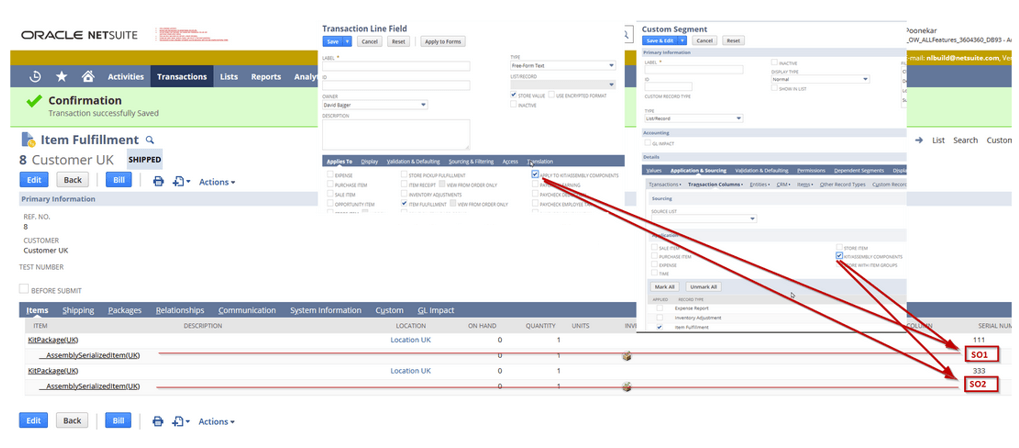The height and width of the screenshot is (448, 1019).
Task: Toggle Store Value checkbox
Action: click(513, 94)
